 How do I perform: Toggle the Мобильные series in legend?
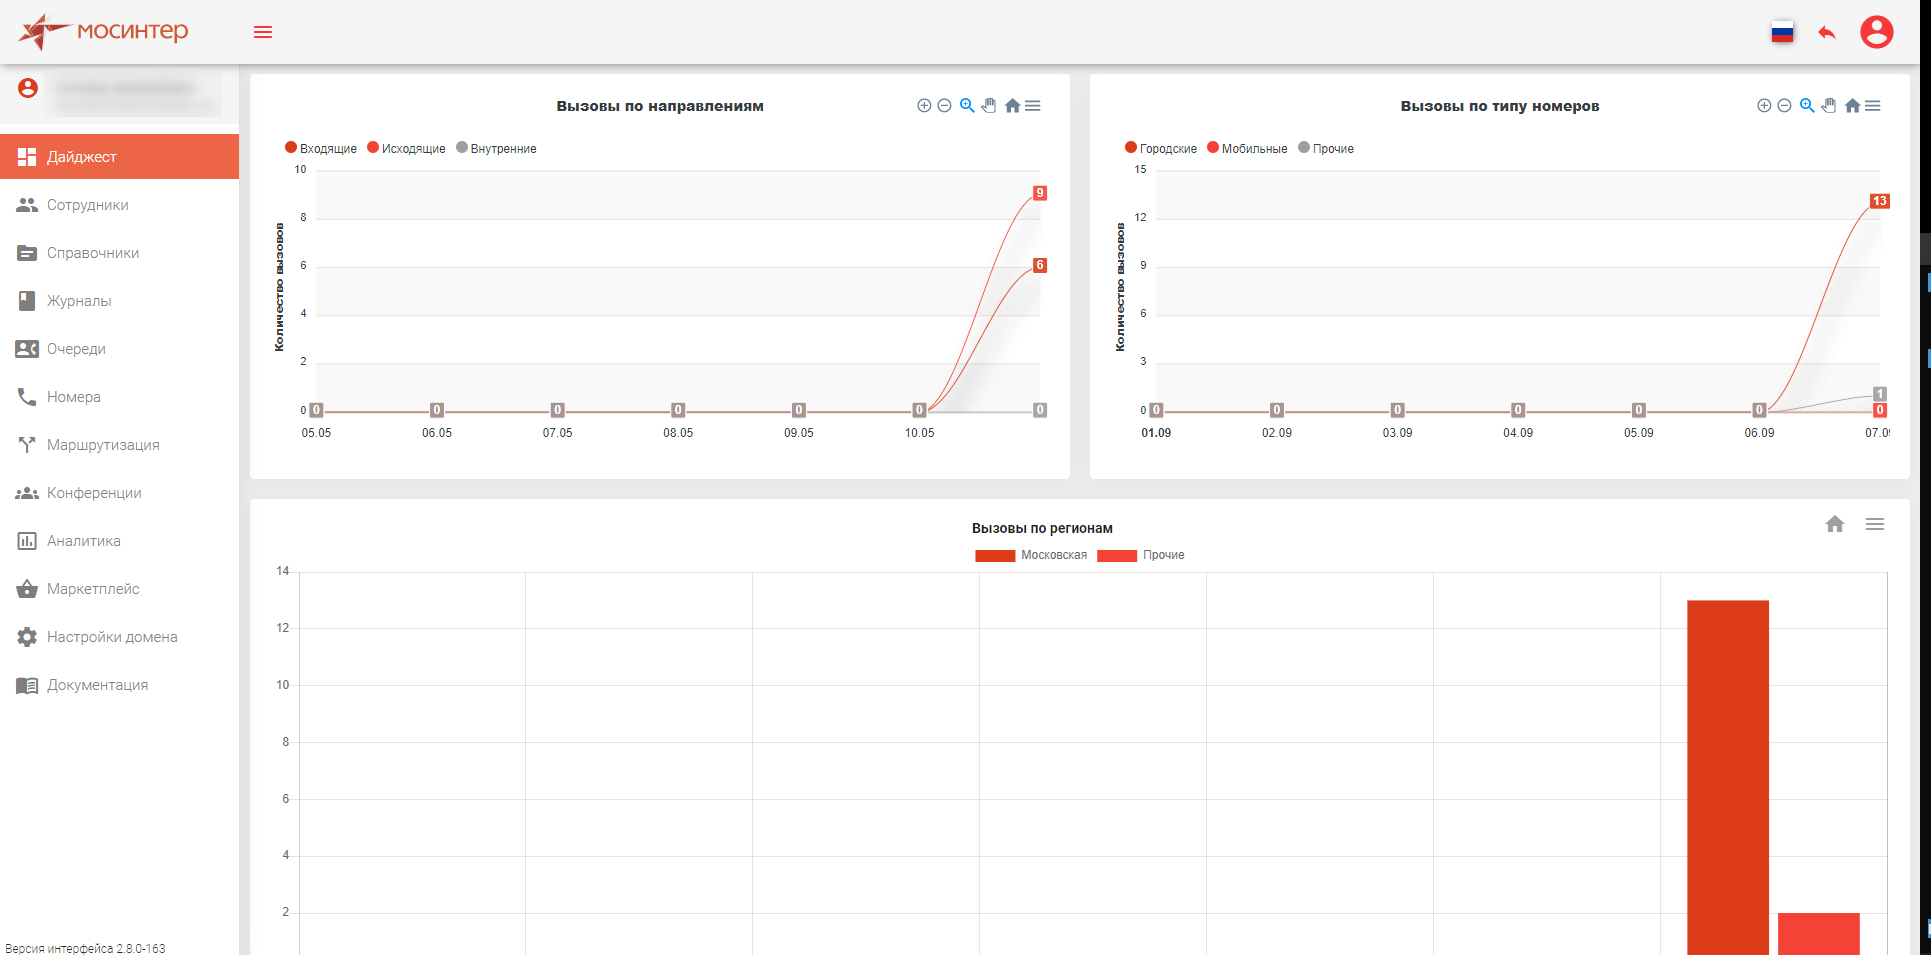(1247, 148)
